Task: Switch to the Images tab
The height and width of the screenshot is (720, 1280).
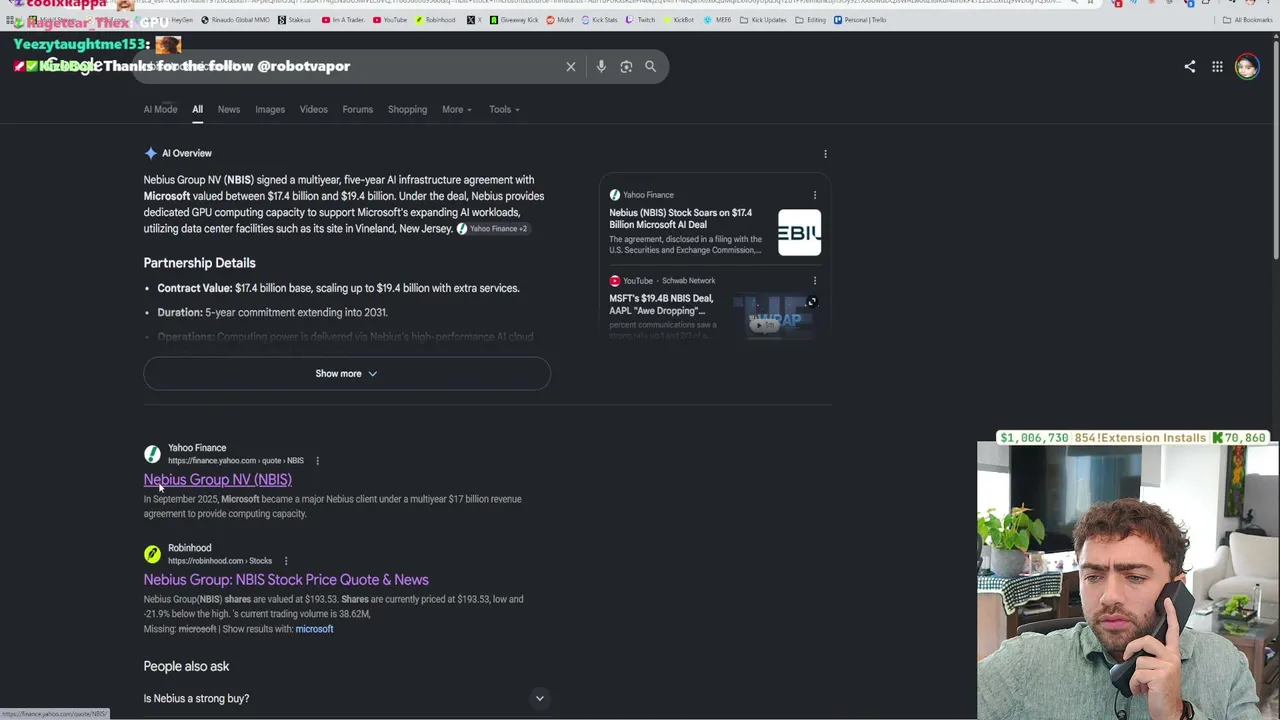Action: coord(270,110)
